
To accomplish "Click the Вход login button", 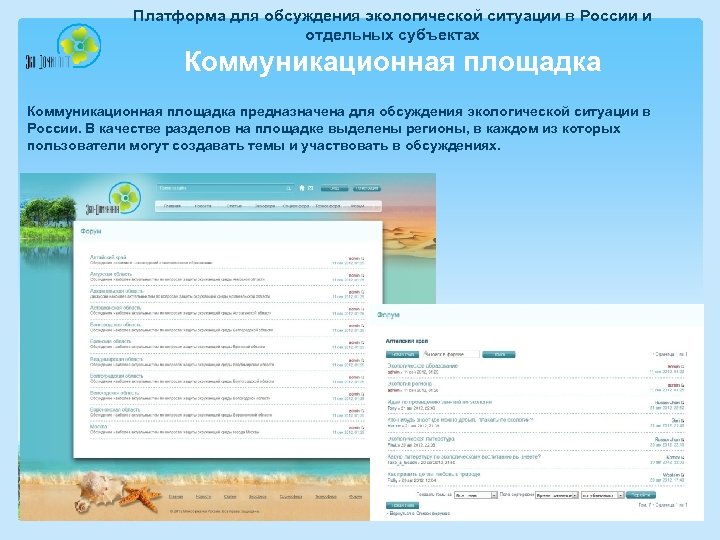I will (x=334, y=188).
